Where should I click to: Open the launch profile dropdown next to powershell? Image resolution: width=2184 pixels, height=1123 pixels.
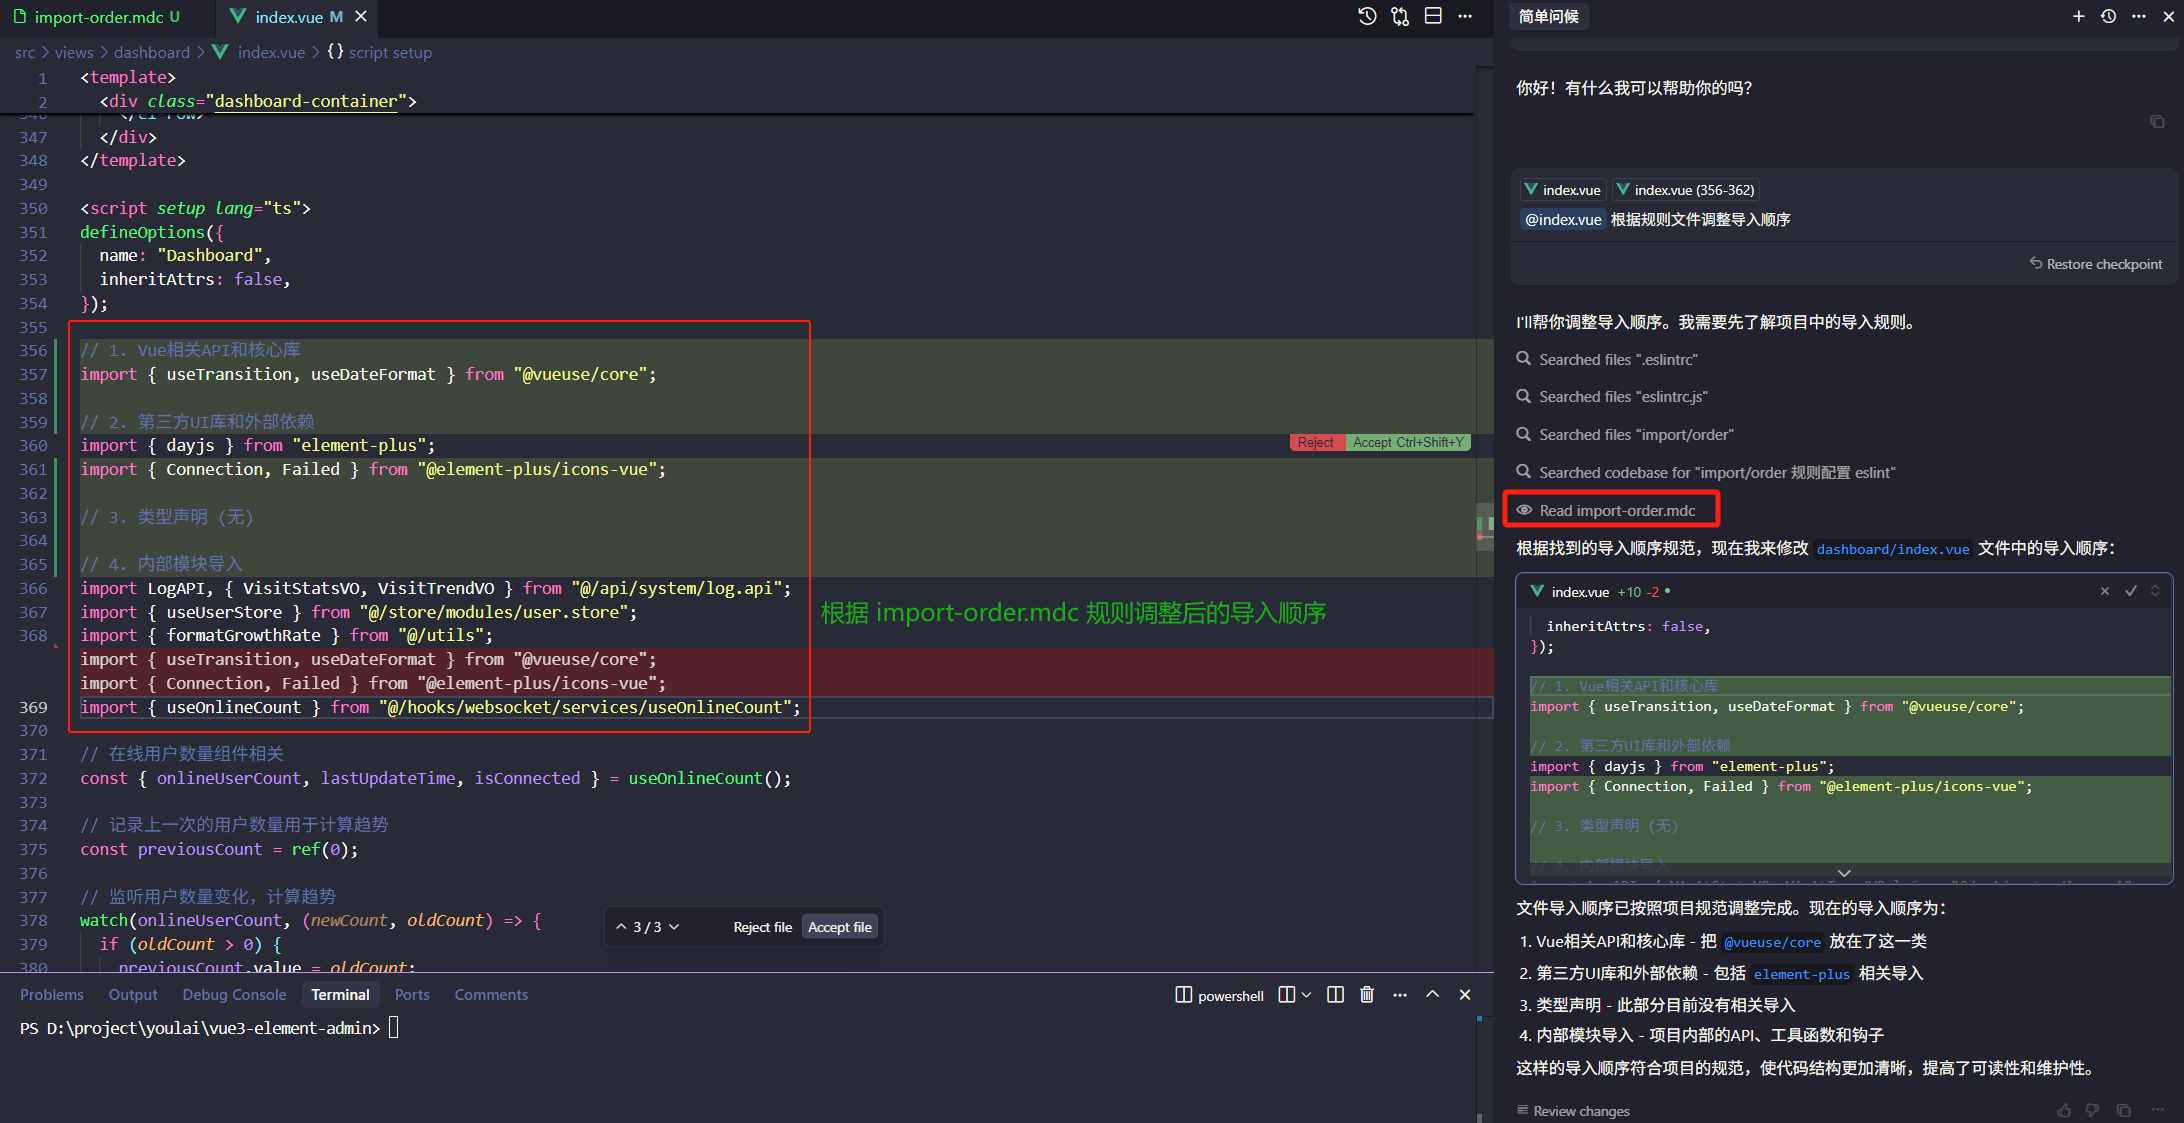(1306, 994)
